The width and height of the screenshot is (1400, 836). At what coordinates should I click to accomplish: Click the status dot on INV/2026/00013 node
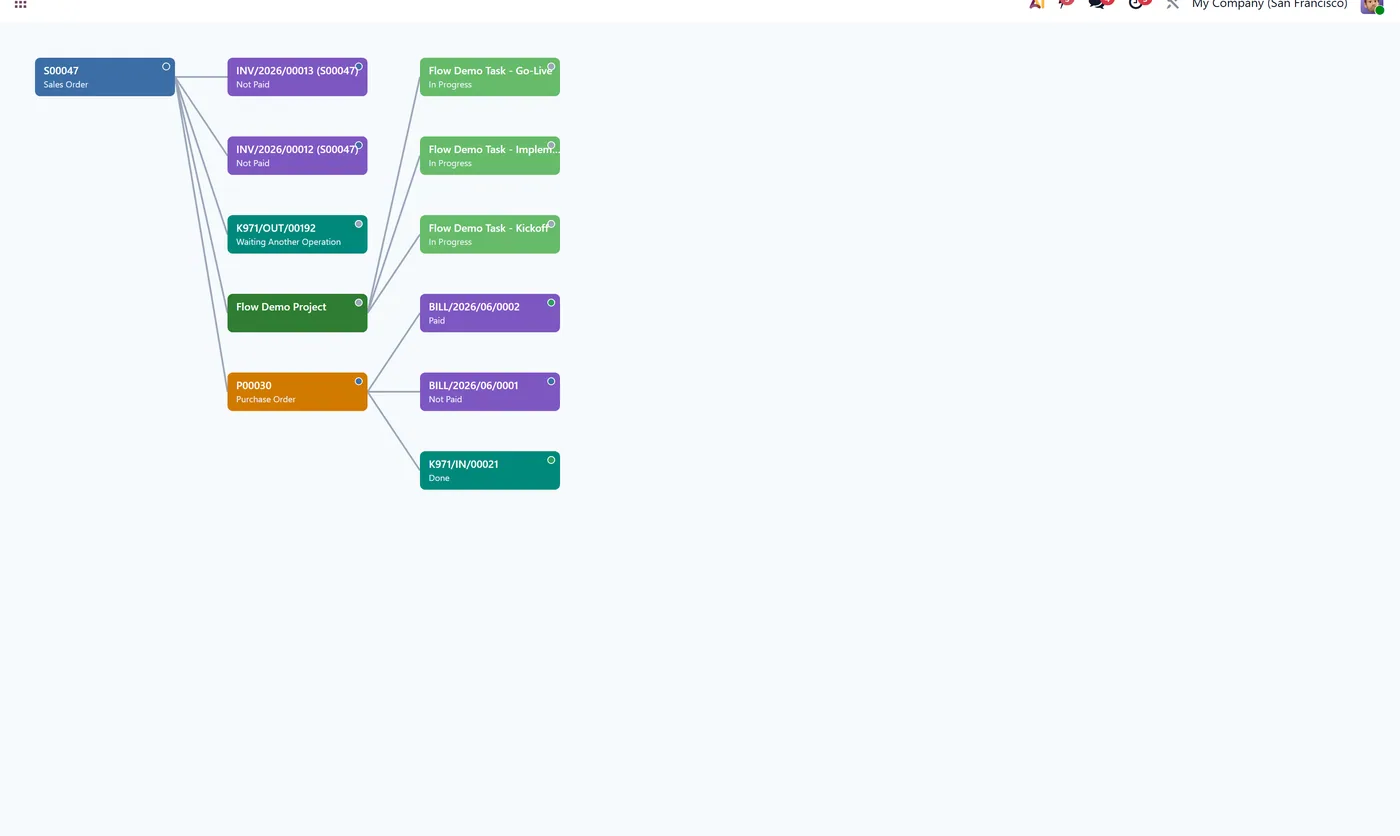[359, 67]
